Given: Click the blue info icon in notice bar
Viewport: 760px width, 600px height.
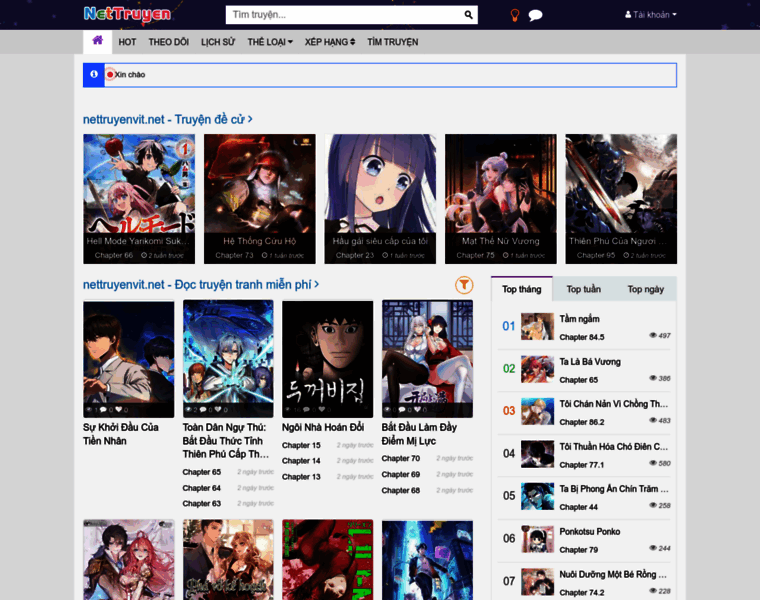Looking at the screenshot, I should (x=94, y=75).
